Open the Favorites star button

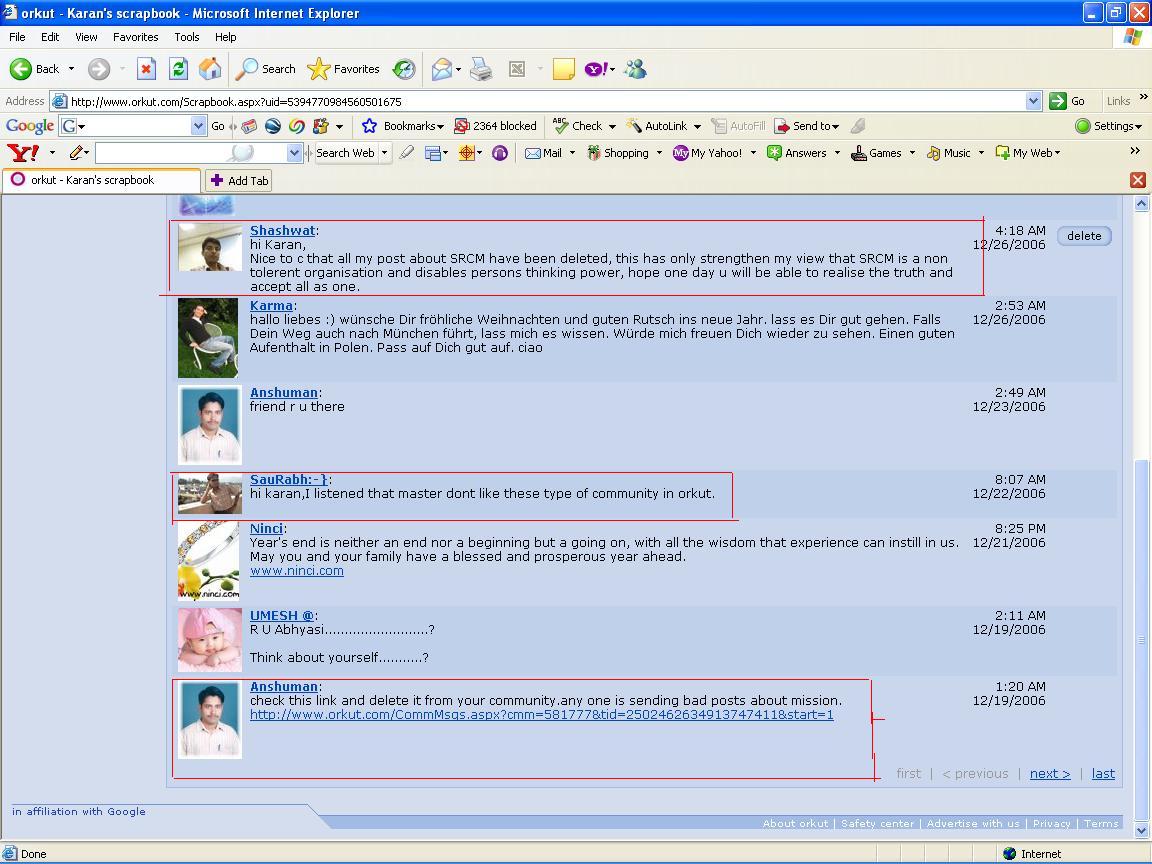(x=343, y=69)
